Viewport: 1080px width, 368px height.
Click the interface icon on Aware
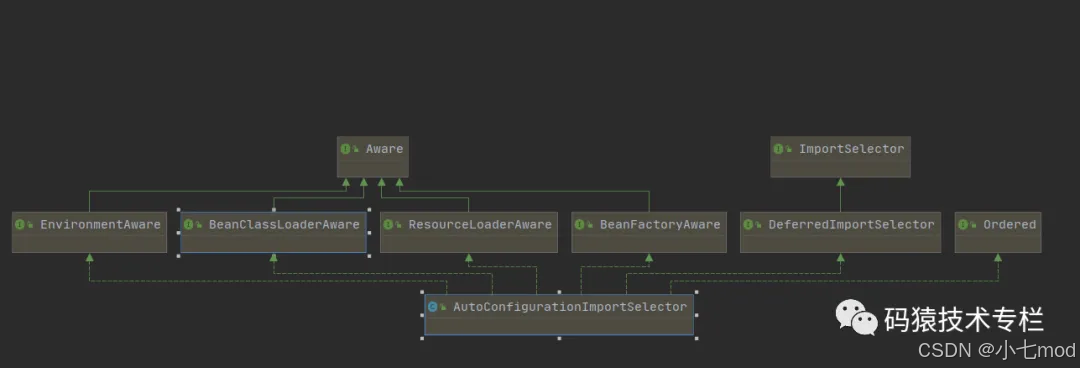(346, 149)
